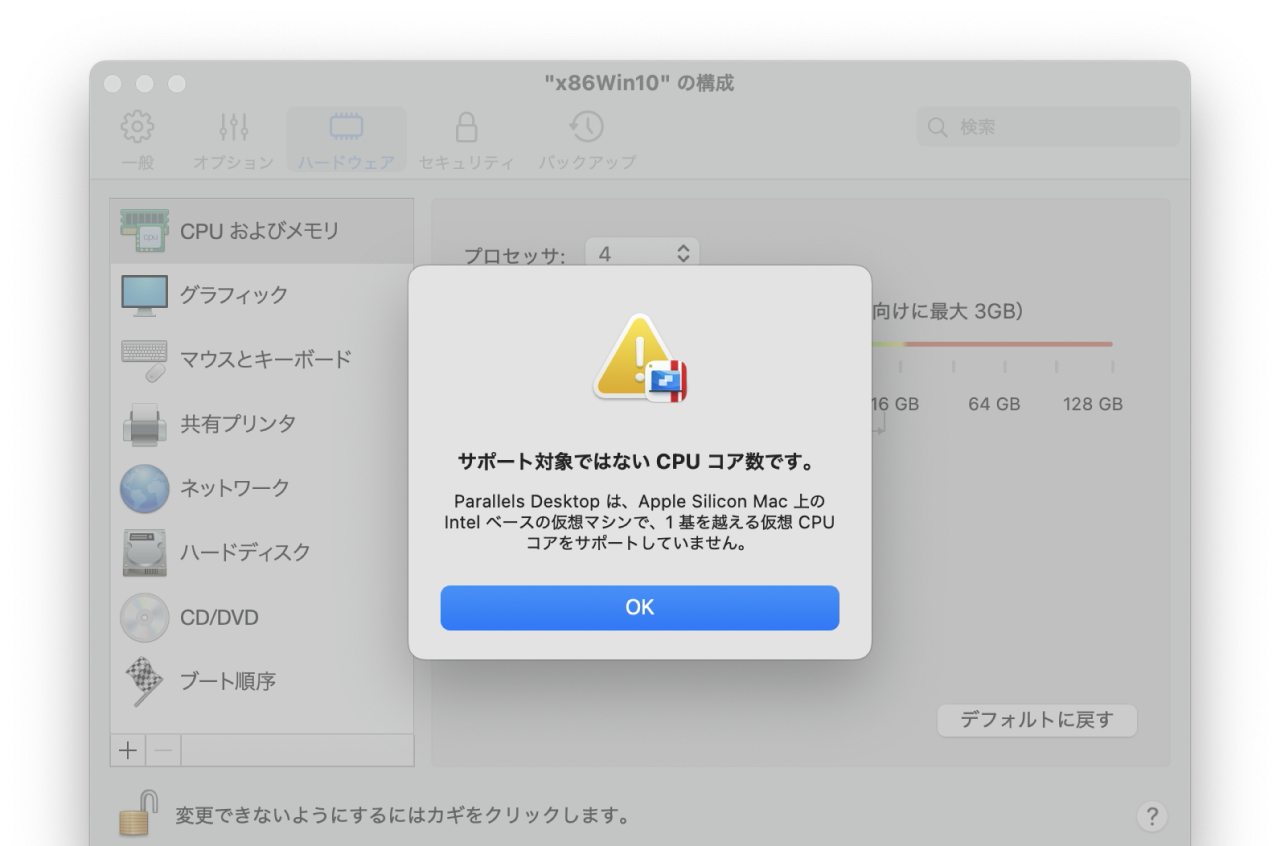
Task: Select the ブート順序 checkered flag icon
Action: pos(144,682)
